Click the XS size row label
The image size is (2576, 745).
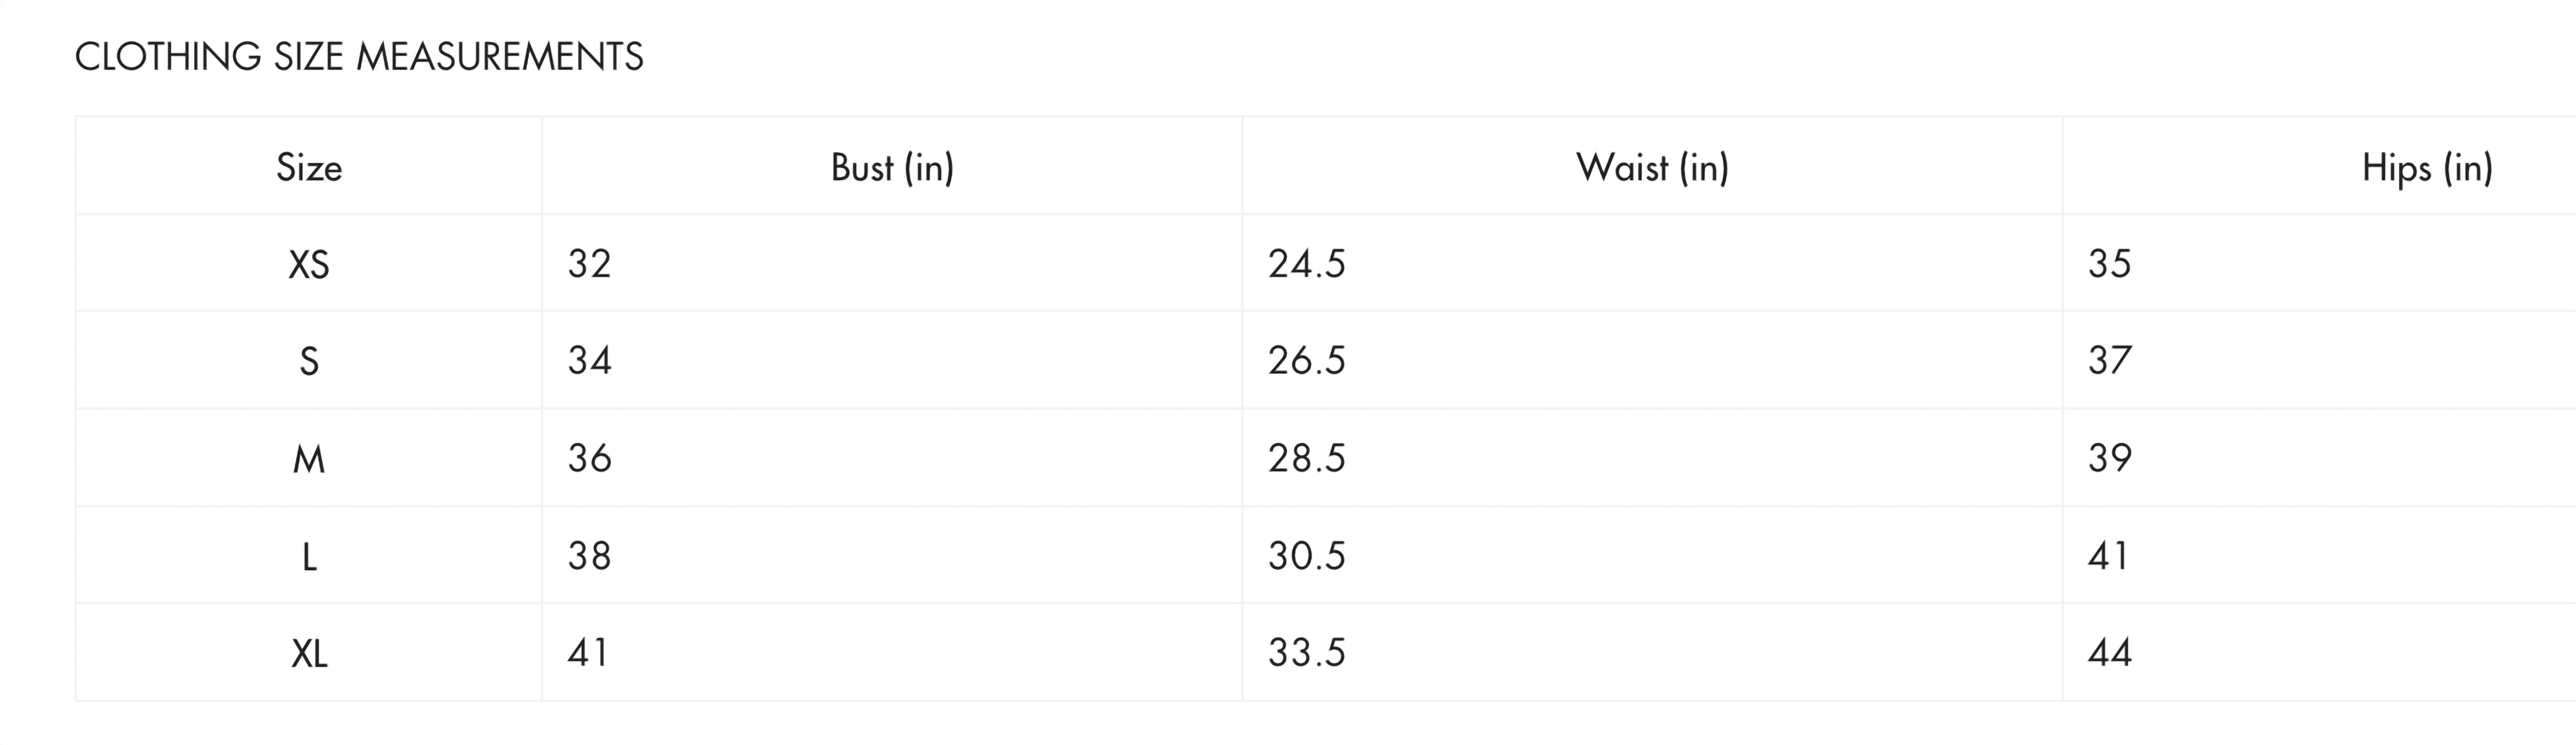[309, 264]
